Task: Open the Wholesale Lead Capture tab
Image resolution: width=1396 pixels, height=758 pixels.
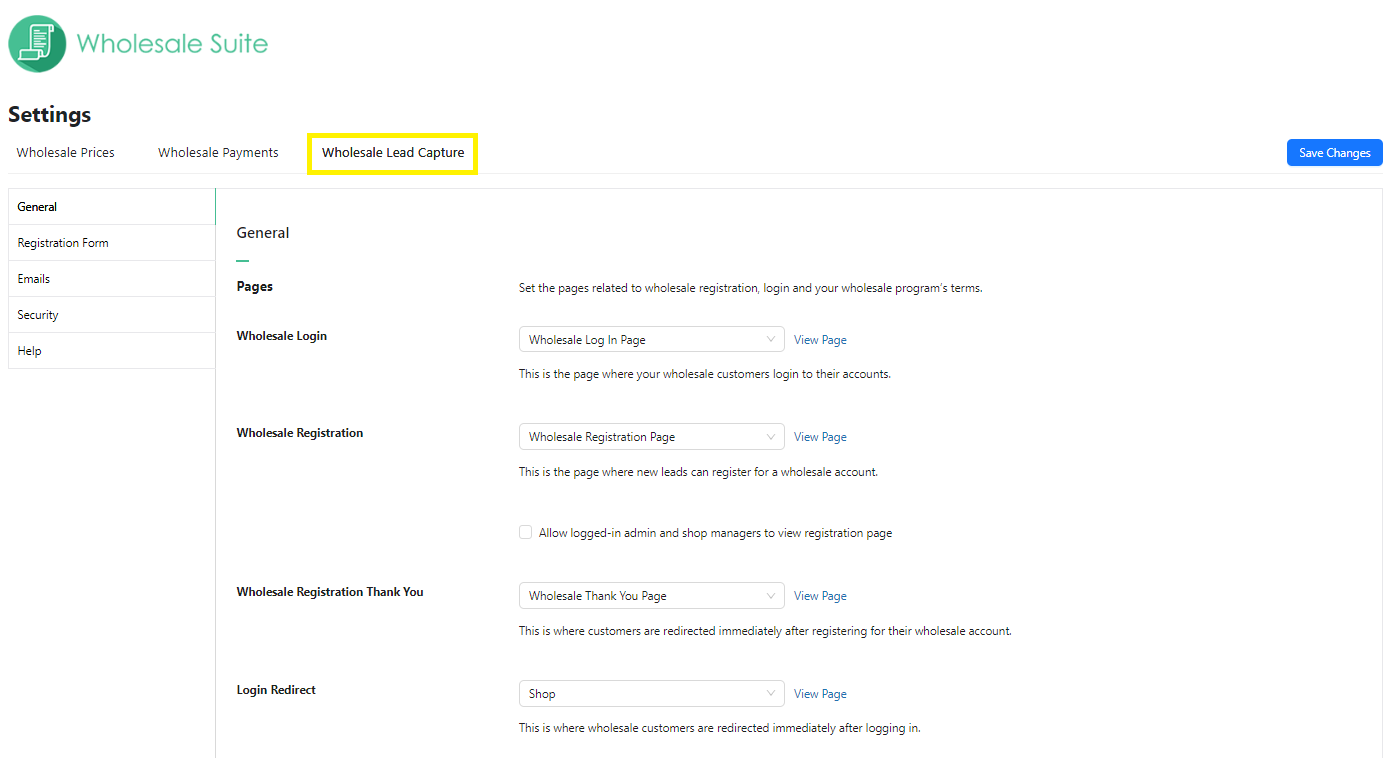Action: click(392, 153)
